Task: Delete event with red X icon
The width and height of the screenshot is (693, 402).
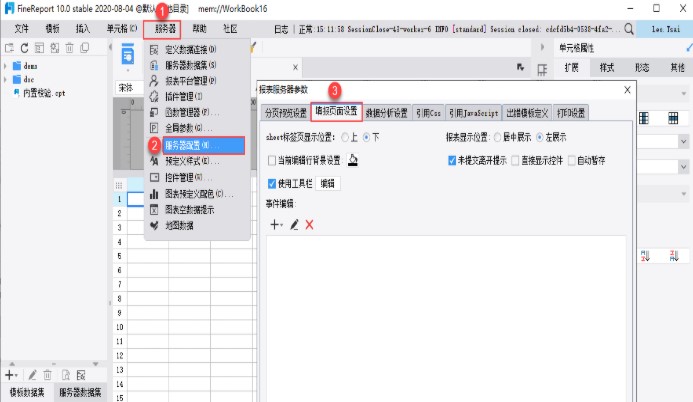Action: (x=309, y=225)
